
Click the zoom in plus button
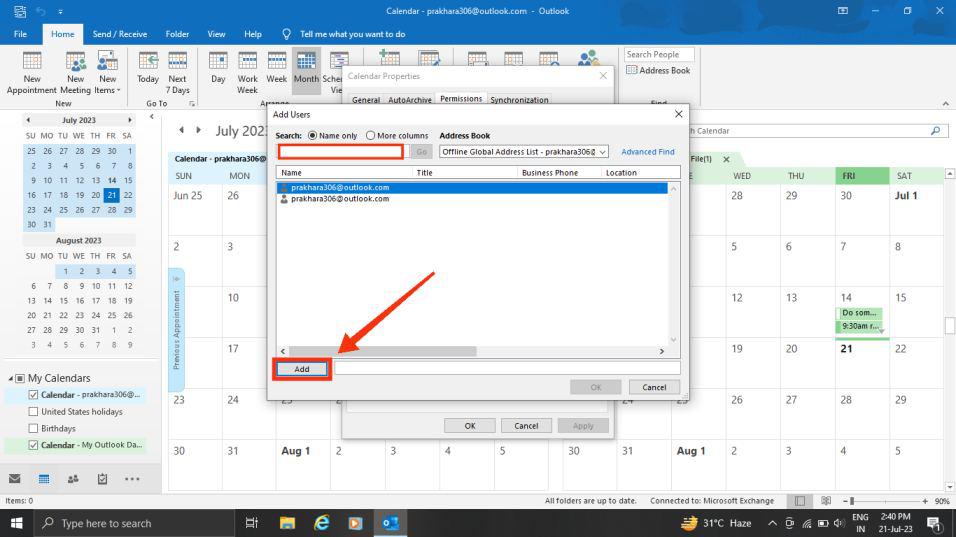point(925,501)
